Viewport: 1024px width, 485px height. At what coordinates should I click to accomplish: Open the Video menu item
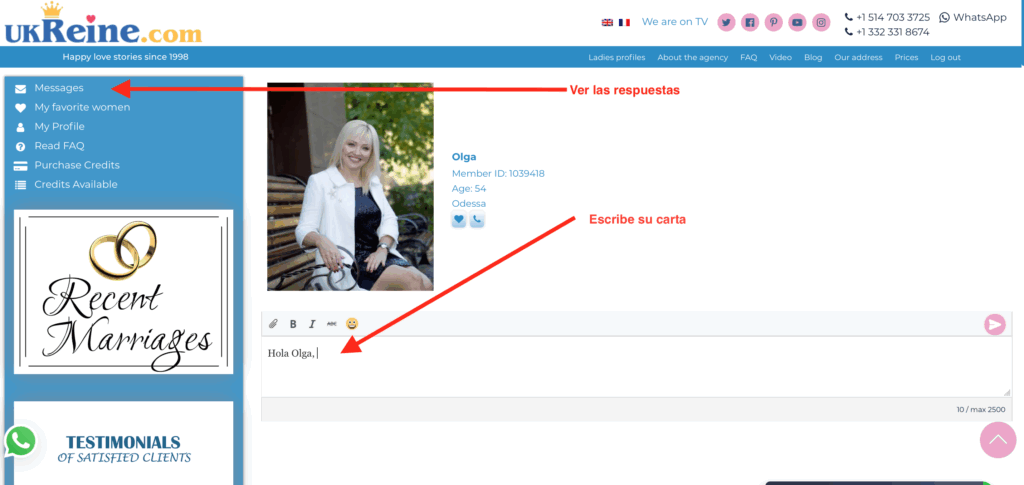click(780, 57)
